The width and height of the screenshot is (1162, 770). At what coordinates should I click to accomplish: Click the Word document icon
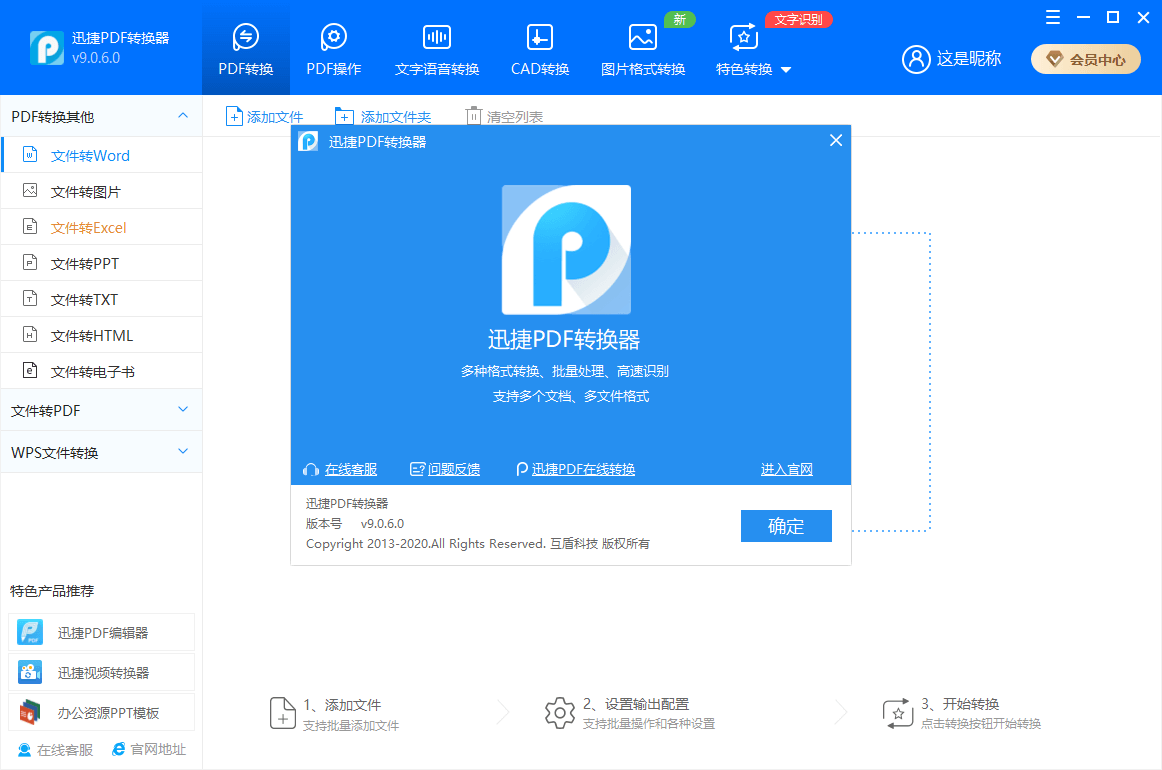coord(30,154)
